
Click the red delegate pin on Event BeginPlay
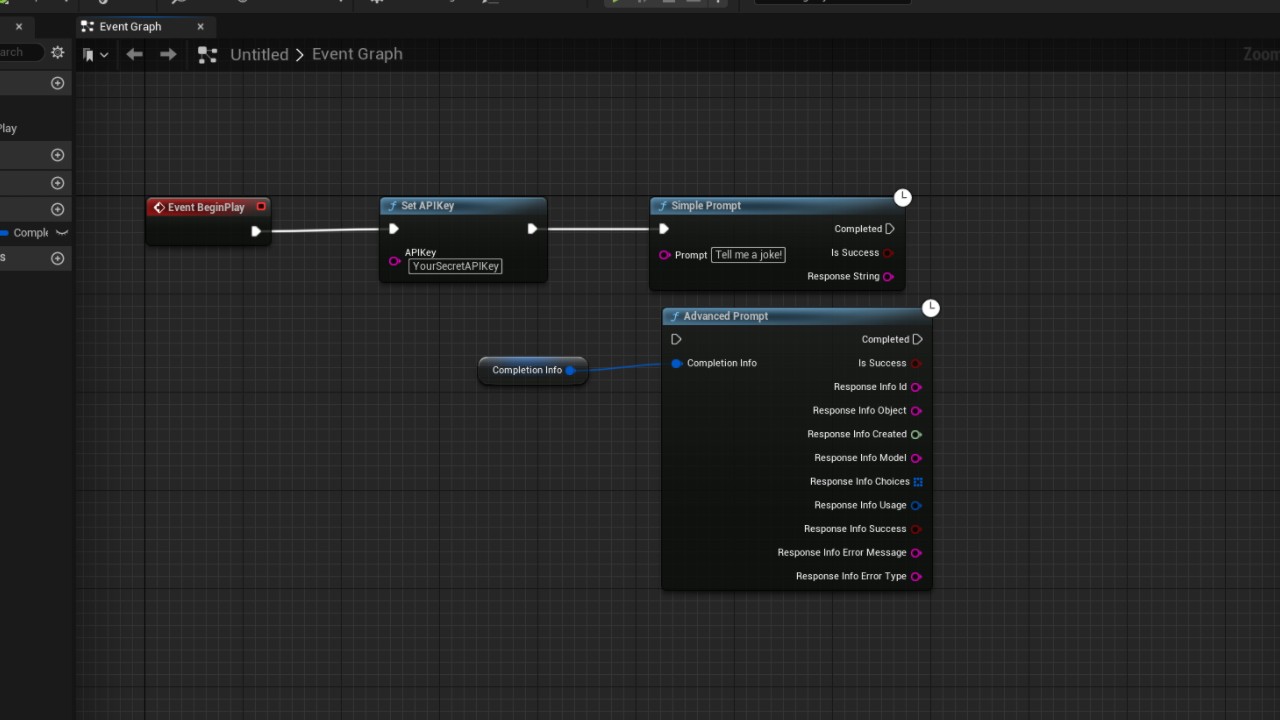tap(261, 207)
